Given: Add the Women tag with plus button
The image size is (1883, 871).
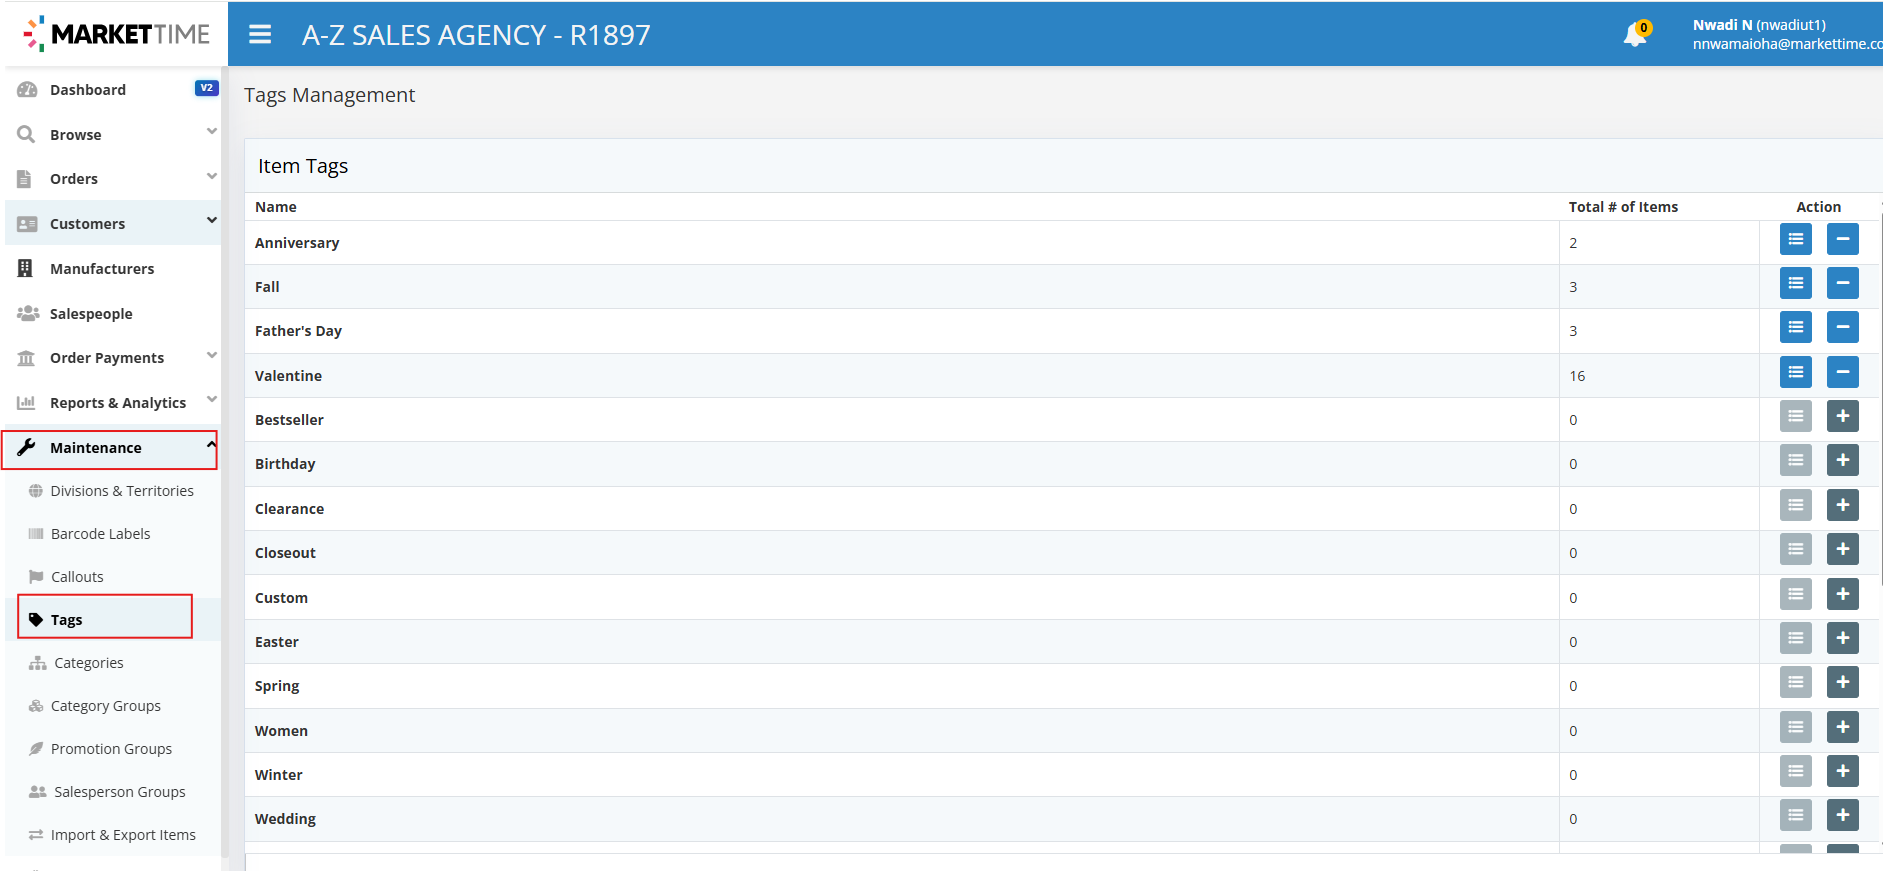Looking at the screenshot, I should point(1843,727).
